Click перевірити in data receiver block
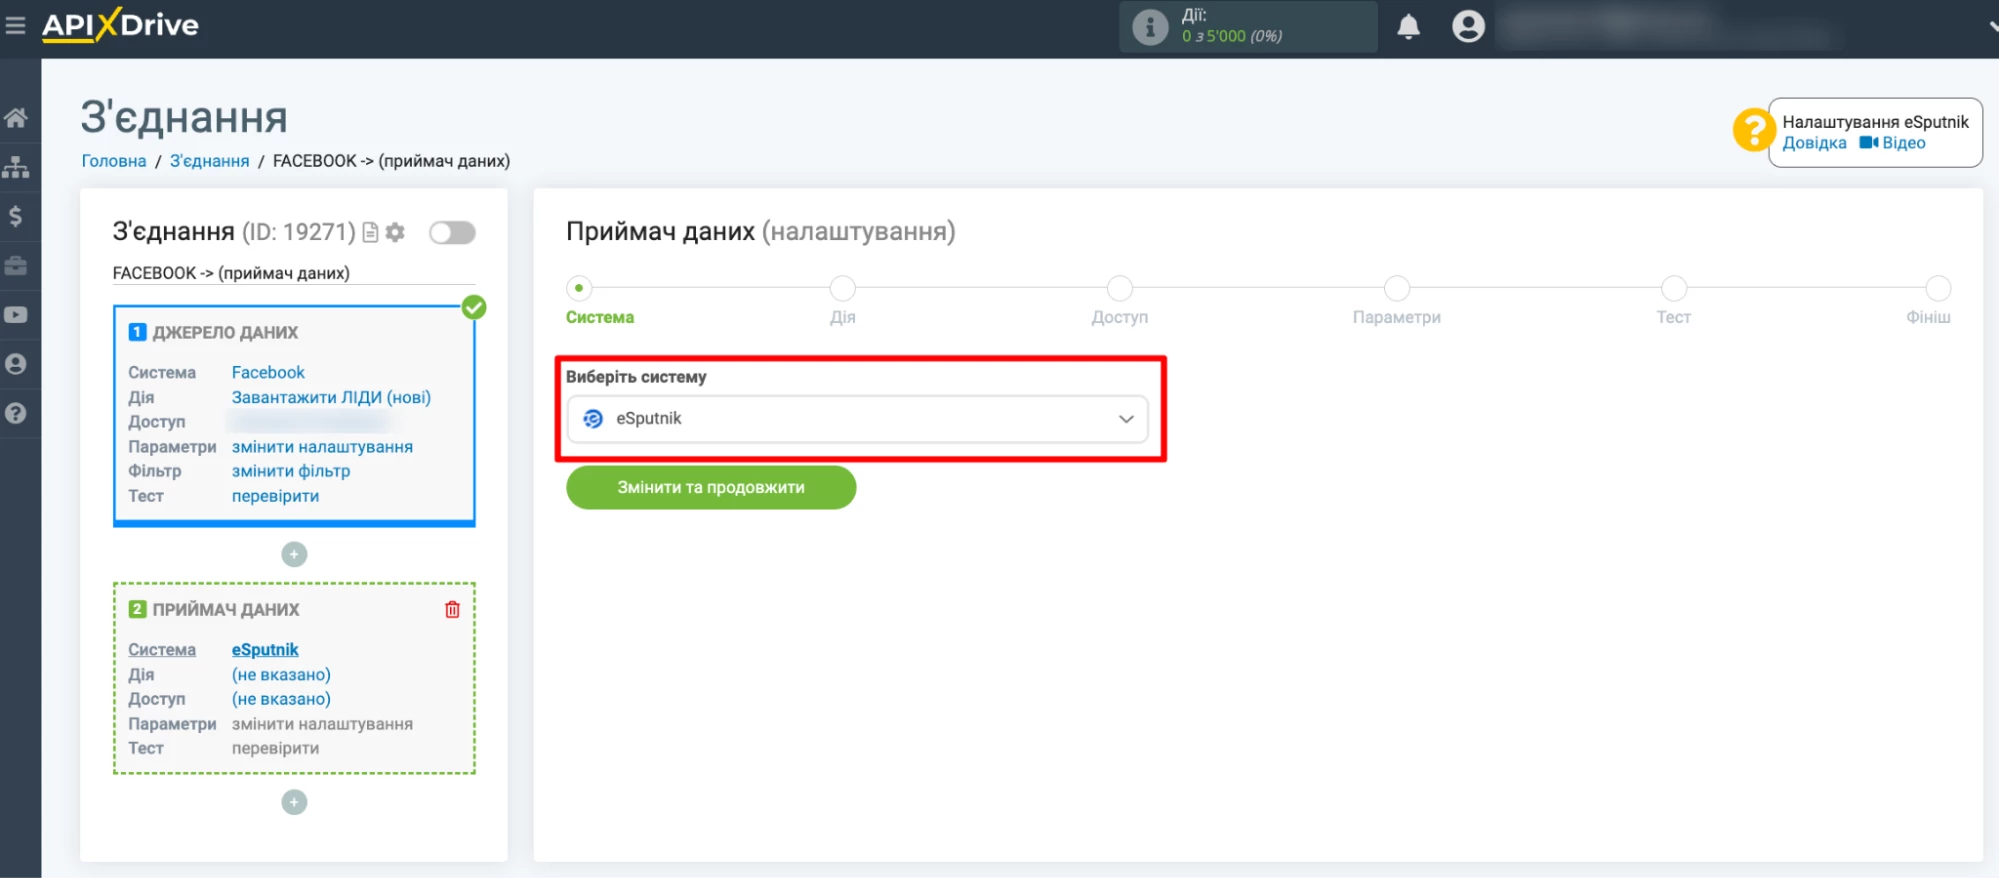 tap(275, 748)
